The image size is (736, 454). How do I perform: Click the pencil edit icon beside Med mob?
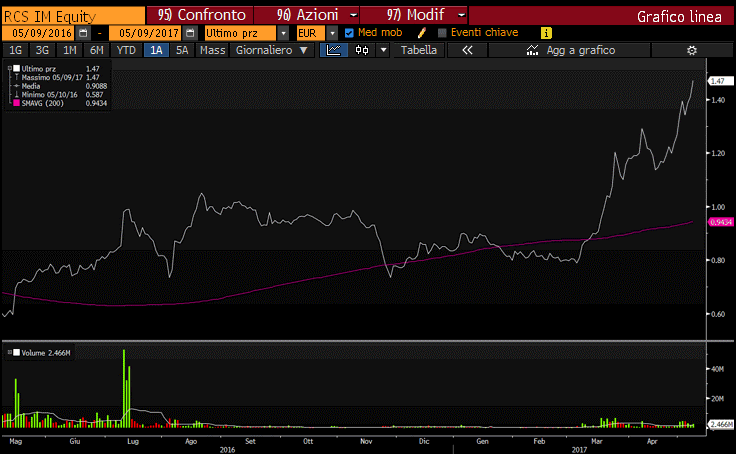pyautogui.click(x=422, y=33)
